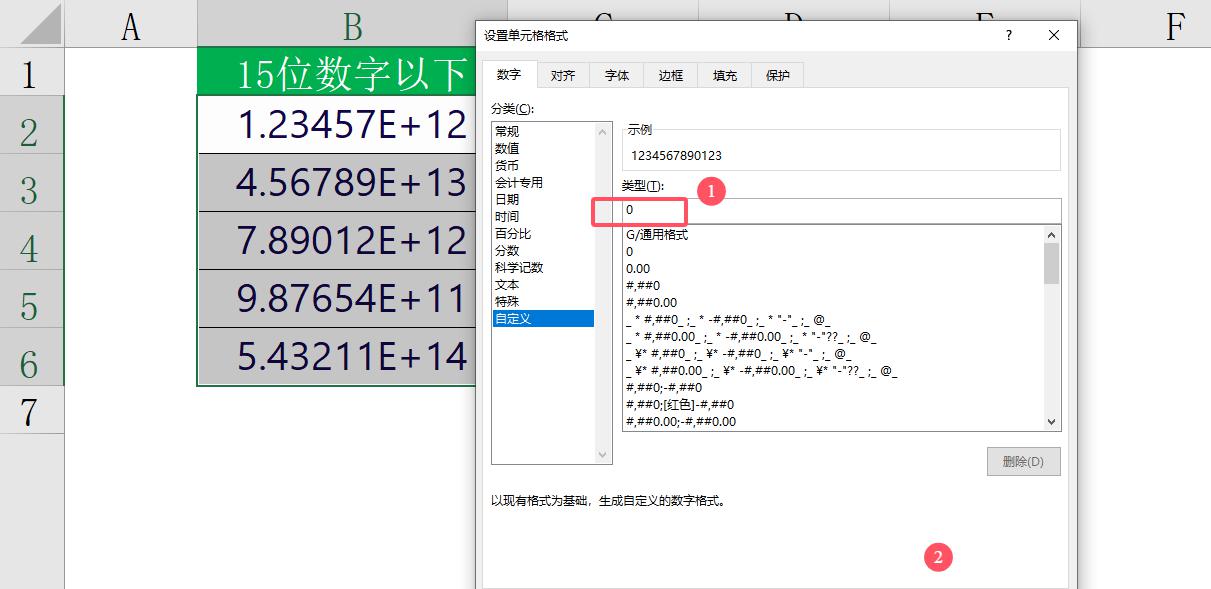Select 日期 category
1211x589 pixels.
[543, 200]
